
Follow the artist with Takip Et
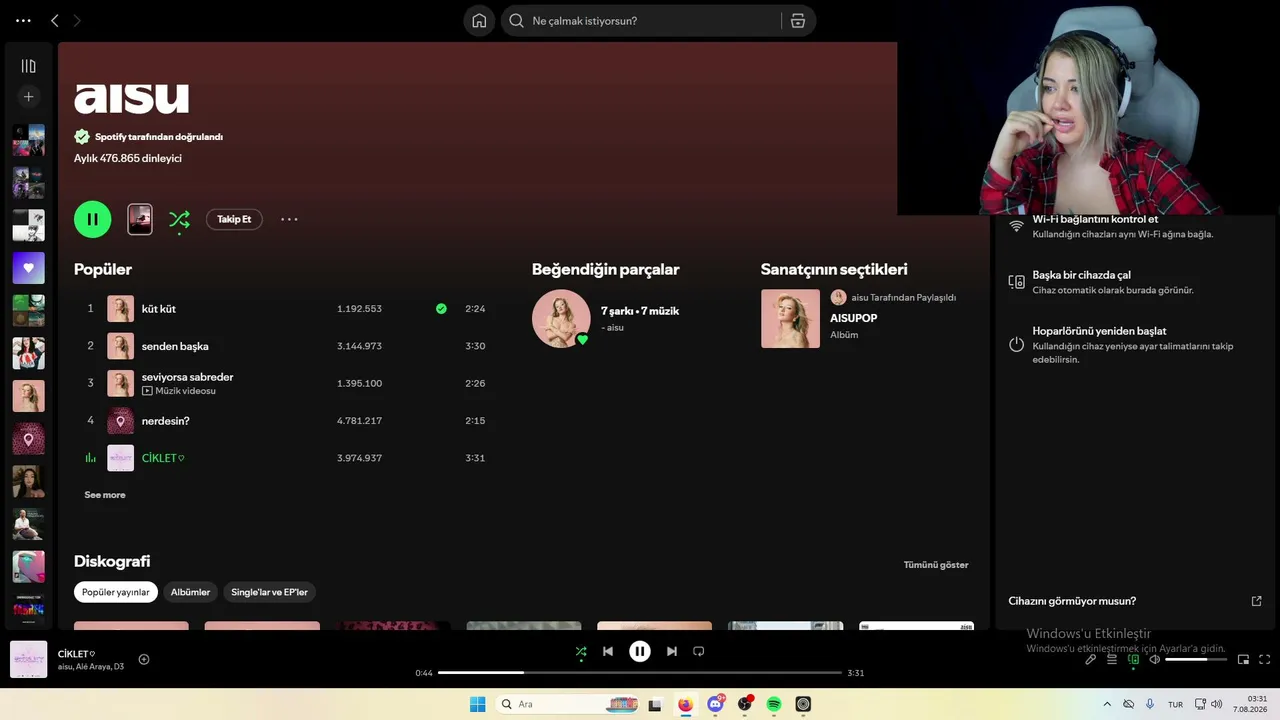[234, 219]
